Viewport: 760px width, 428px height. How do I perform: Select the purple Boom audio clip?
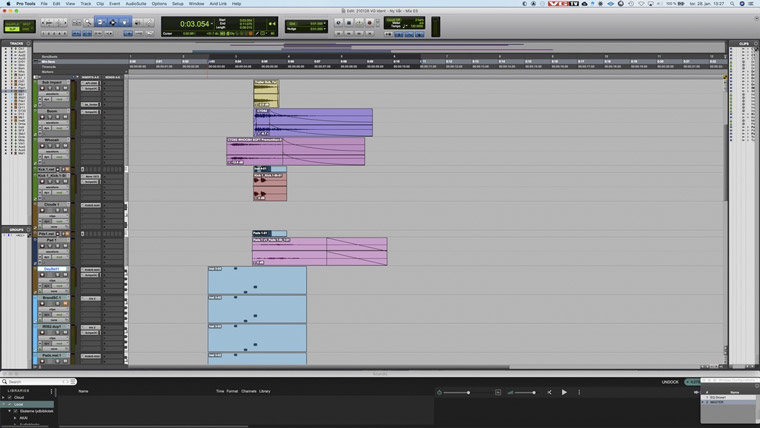click(x=313, y=123)
